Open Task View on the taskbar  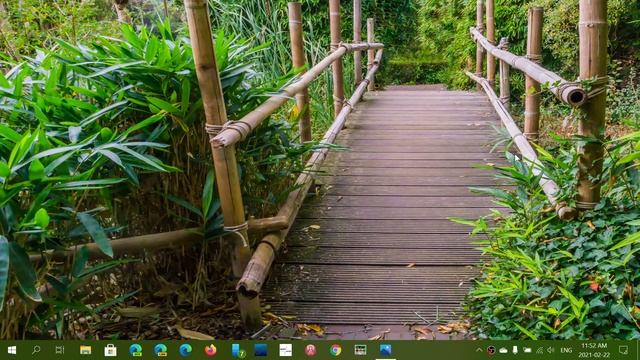60,350
